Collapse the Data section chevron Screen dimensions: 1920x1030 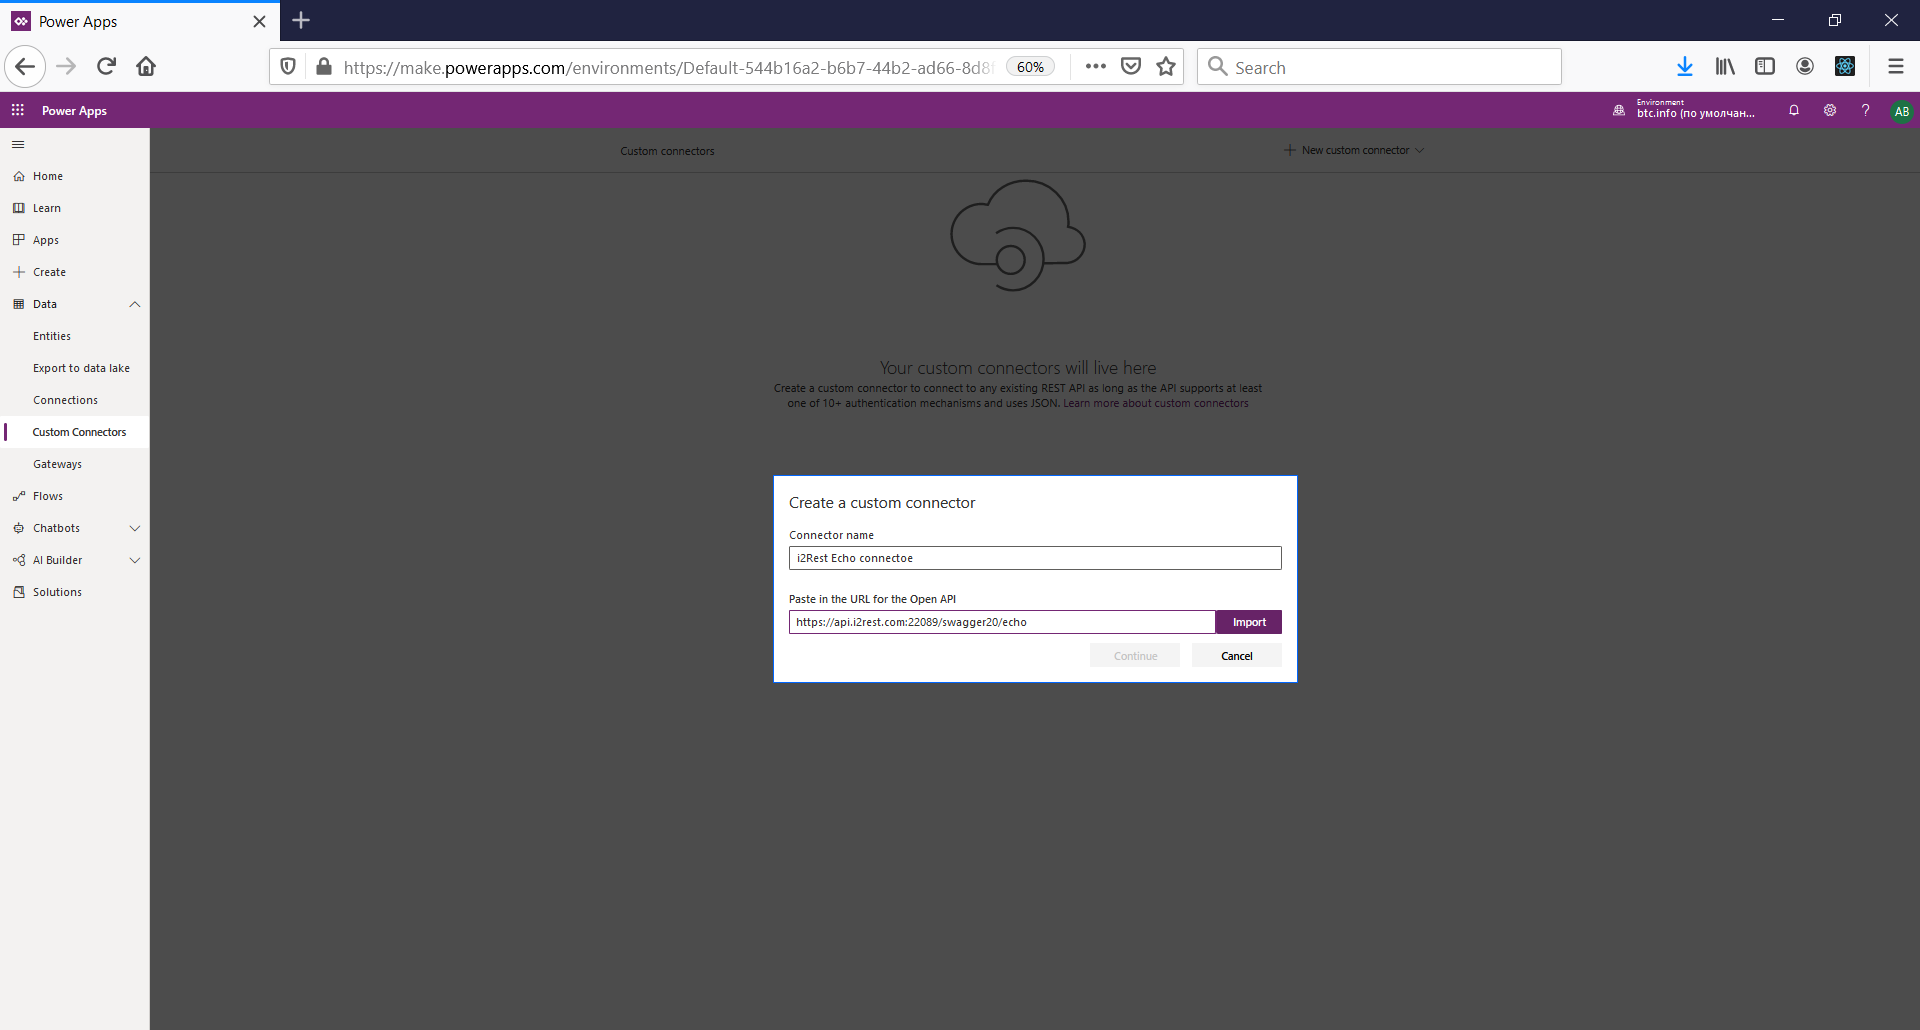tap(135, 304)
